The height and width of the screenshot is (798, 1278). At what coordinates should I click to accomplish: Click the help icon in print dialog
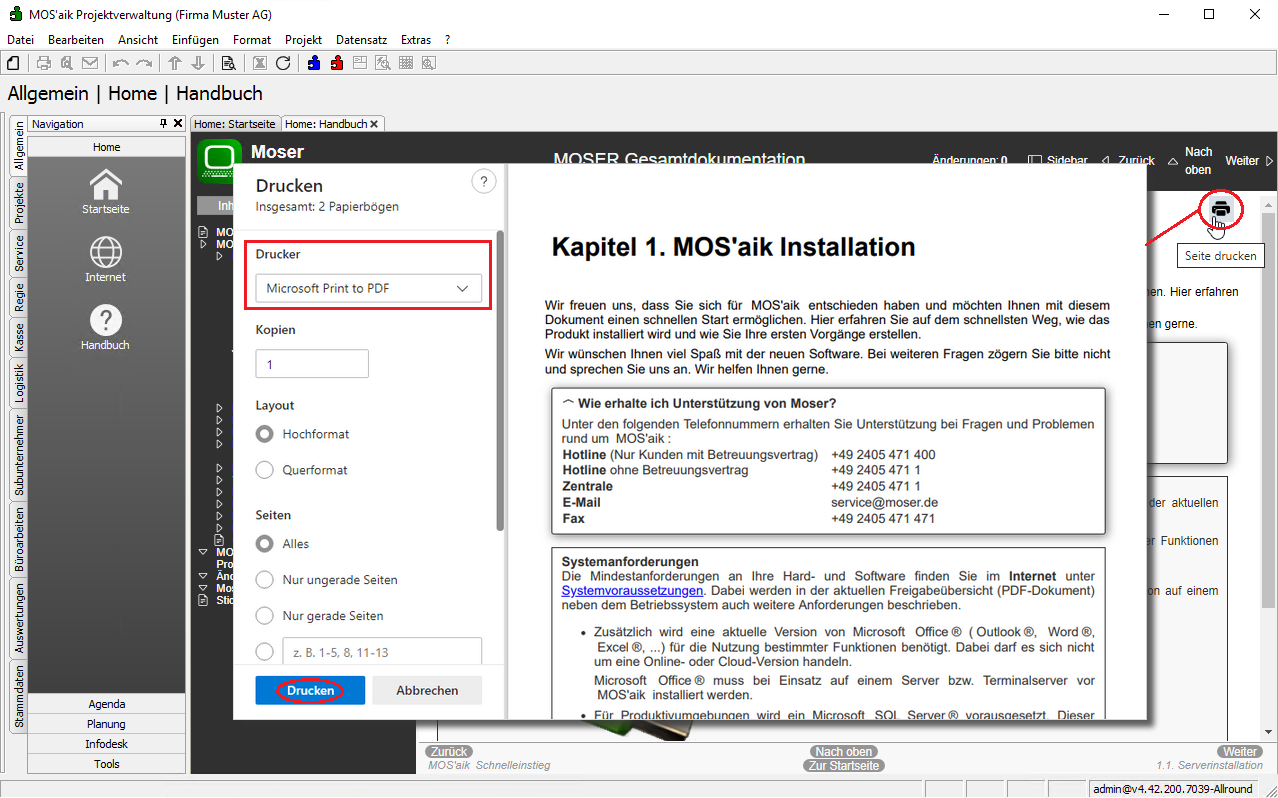click(483, 181)
